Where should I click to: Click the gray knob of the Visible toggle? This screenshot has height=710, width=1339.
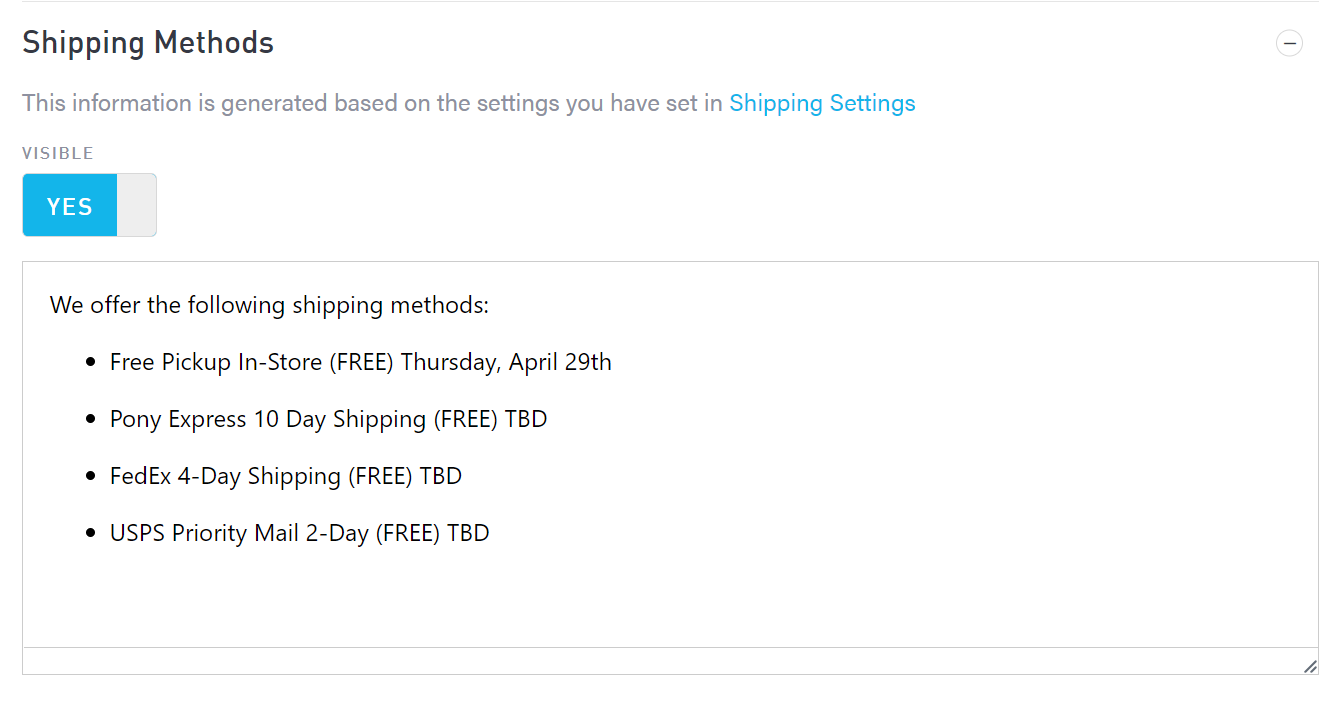[137, 206]
